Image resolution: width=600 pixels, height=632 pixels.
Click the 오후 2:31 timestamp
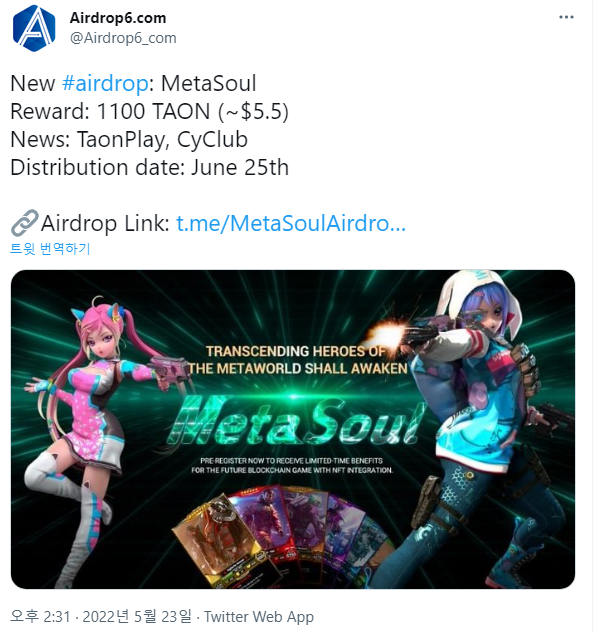(40, 617)
